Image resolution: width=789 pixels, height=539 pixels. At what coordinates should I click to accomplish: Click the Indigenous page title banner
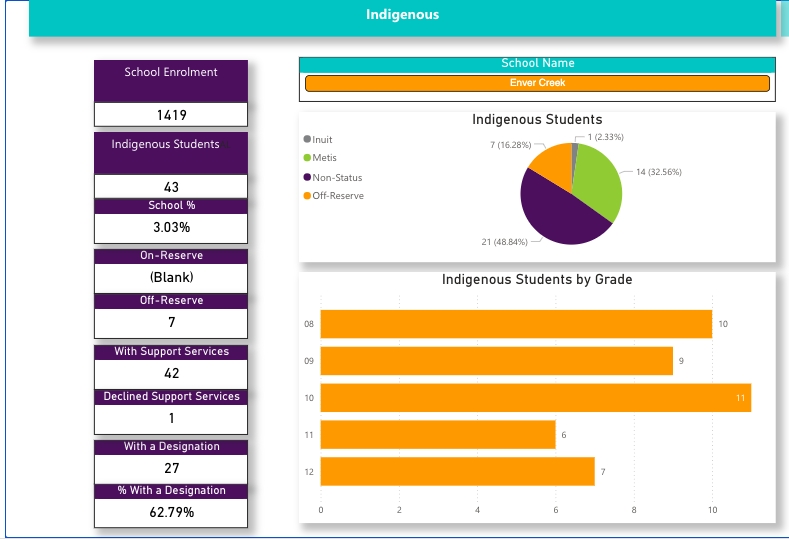pos(402,16)
